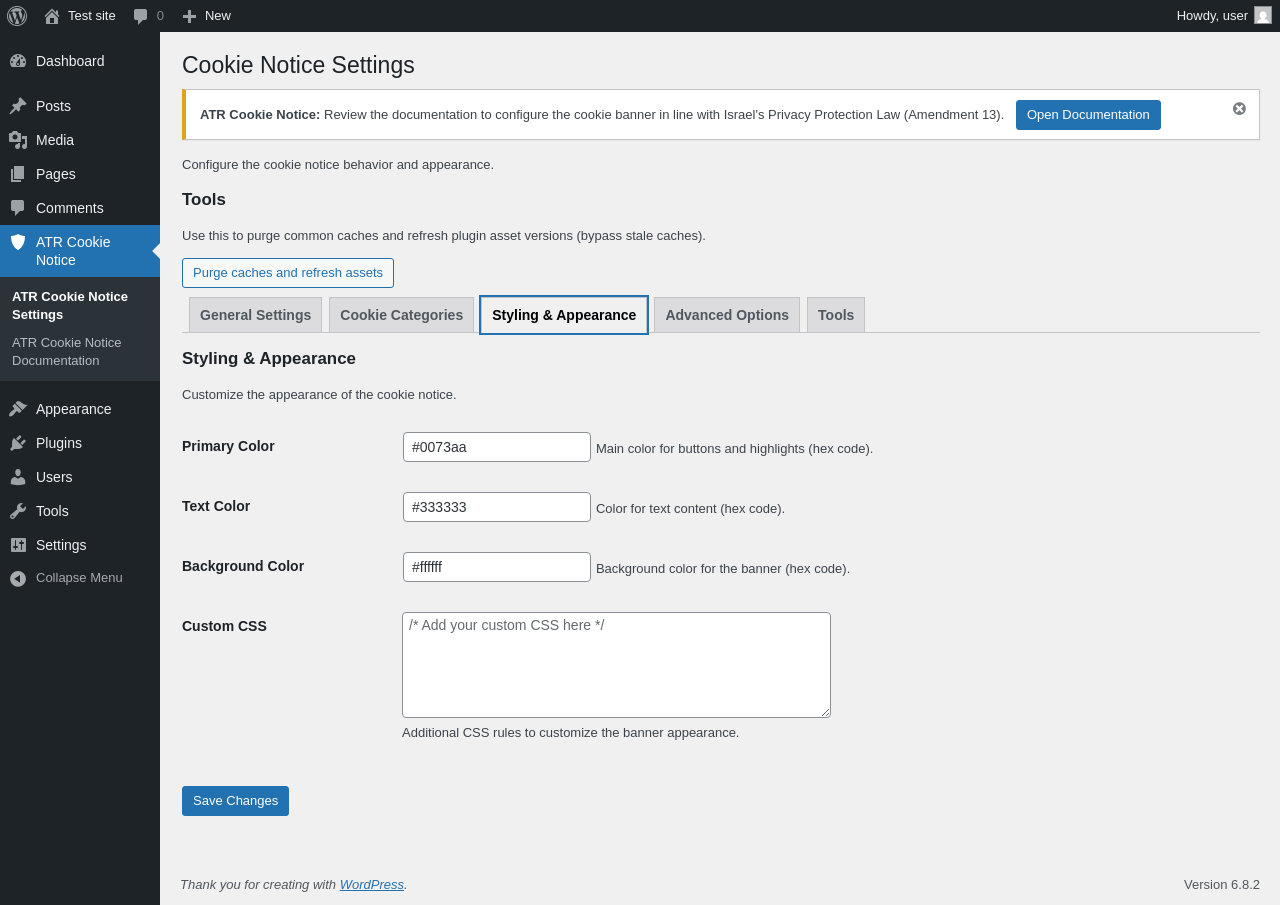Select the Styling & Appearance tab
This screenshot has height=905, width=1280.
564,315
